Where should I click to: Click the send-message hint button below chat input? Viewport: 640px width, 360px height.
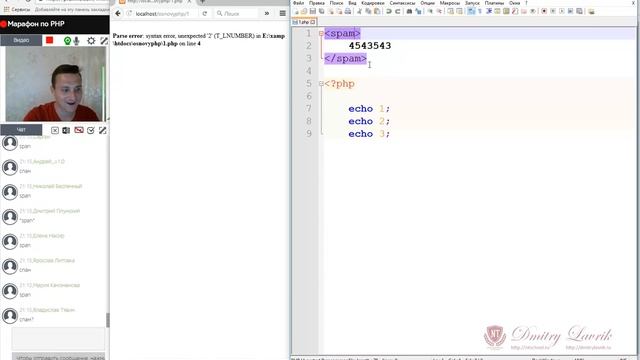58,357
